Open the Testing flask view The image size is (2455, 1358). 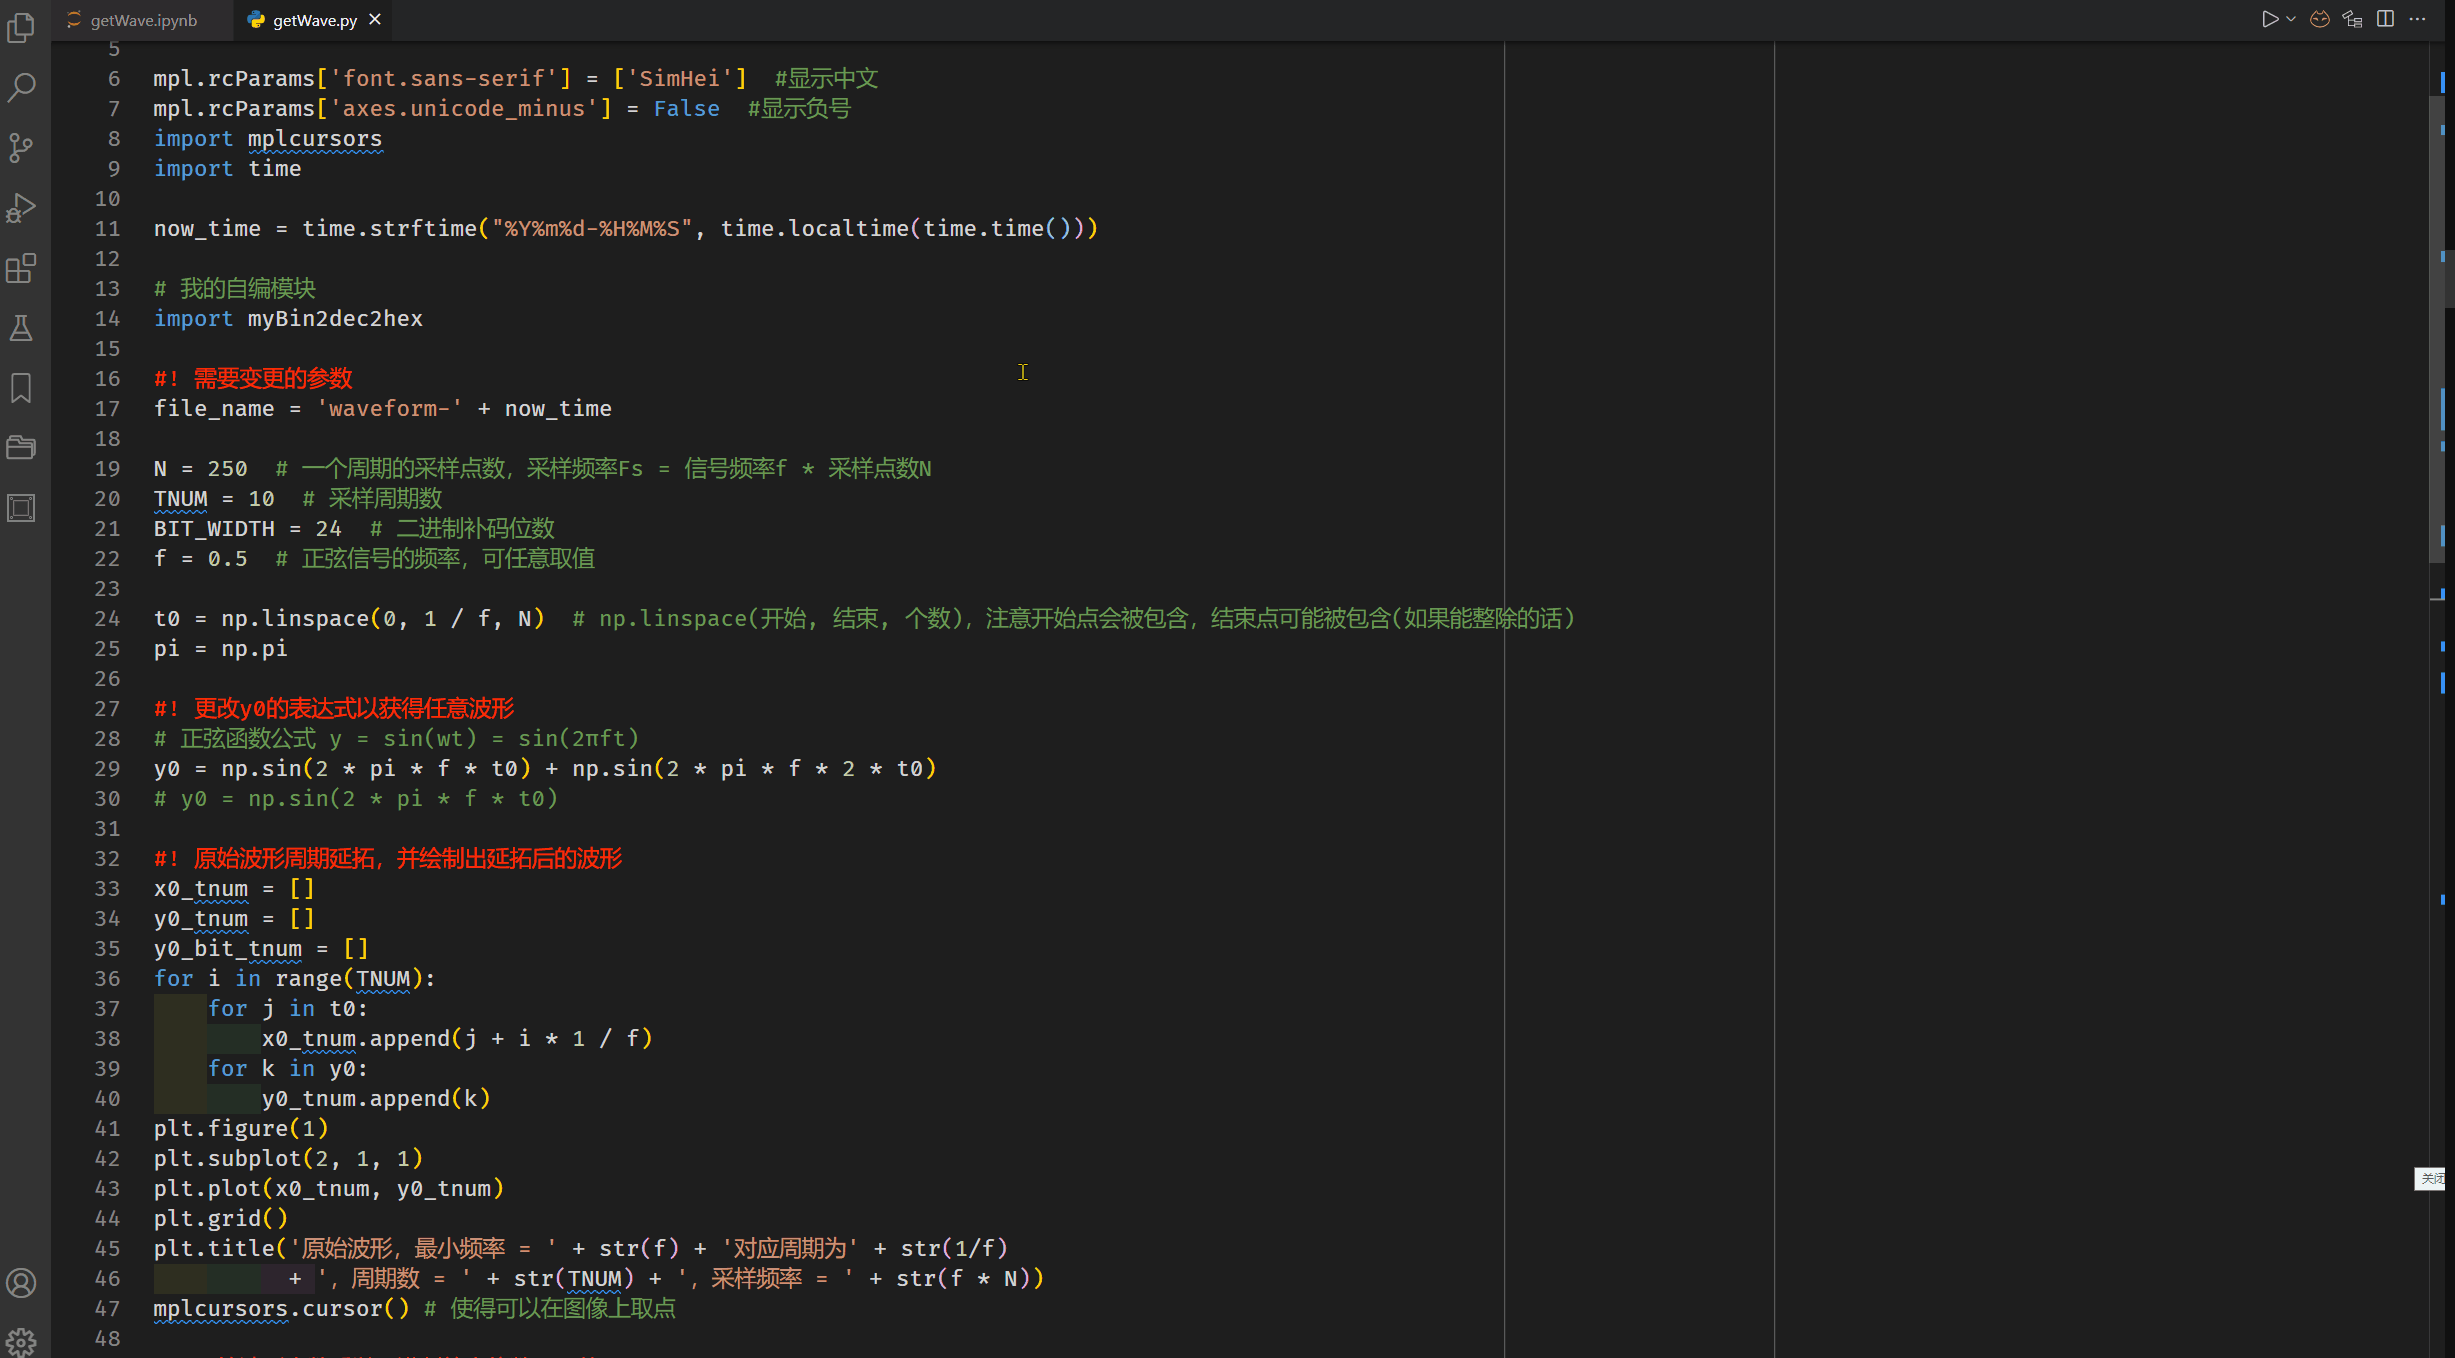[x=21, y=328]
